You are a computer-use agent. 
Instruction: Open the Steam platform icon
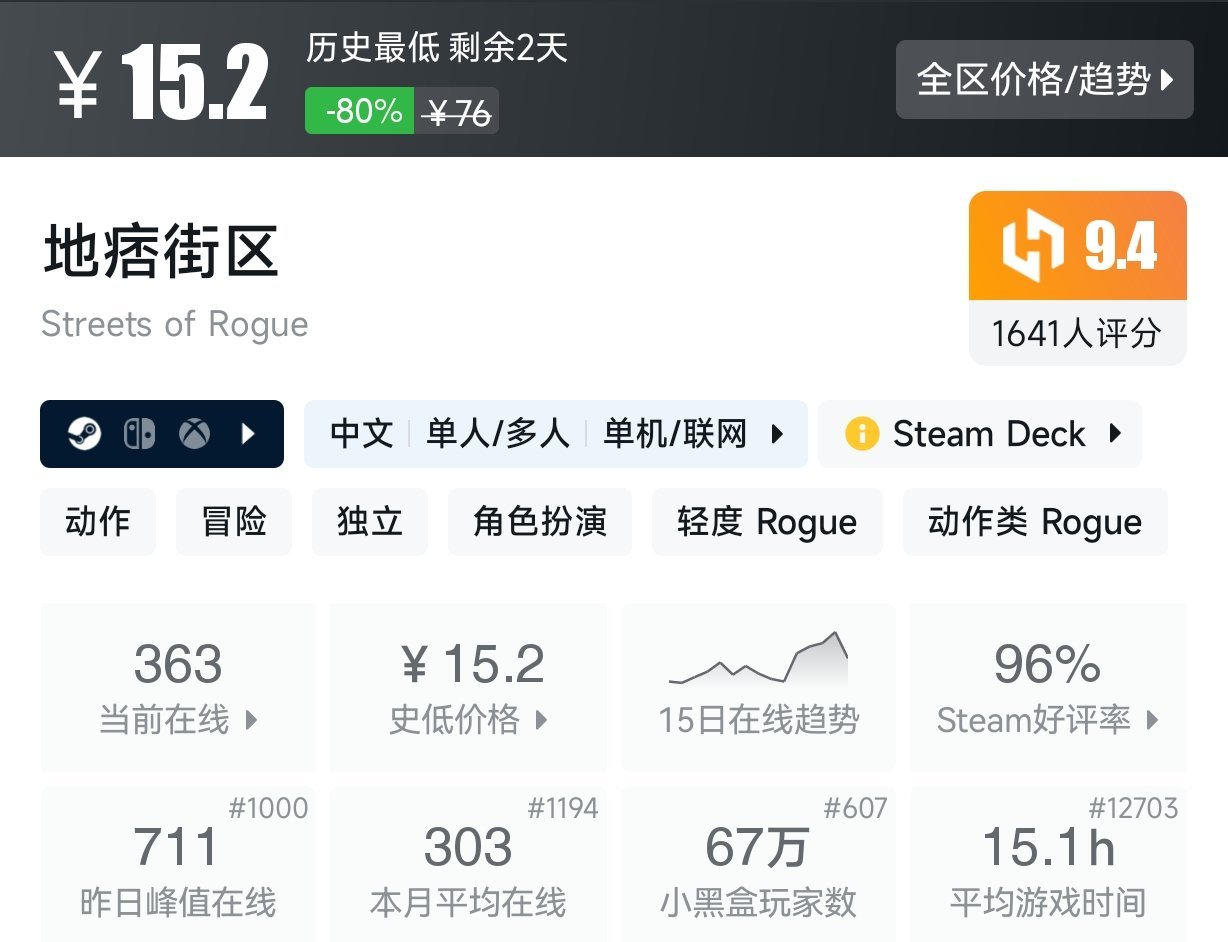point(84,434)
